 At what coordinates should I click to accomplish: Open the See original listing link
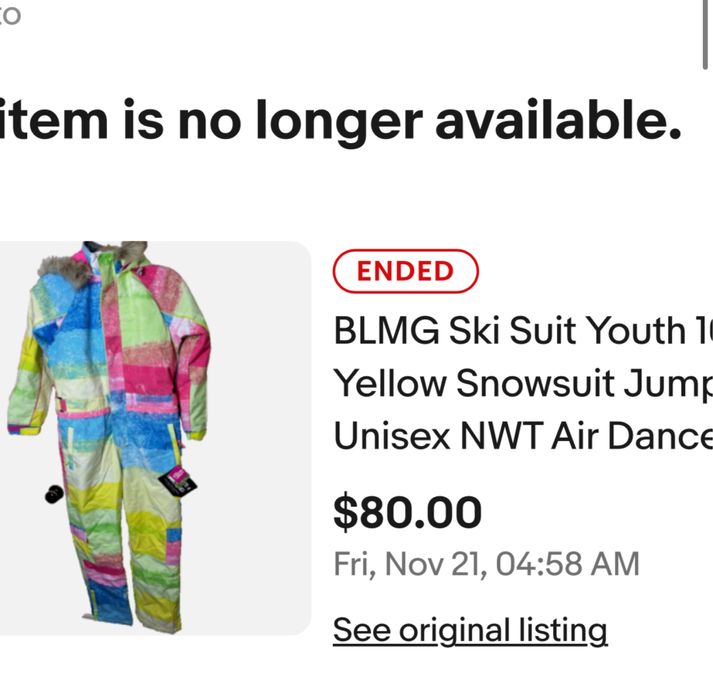470,630
